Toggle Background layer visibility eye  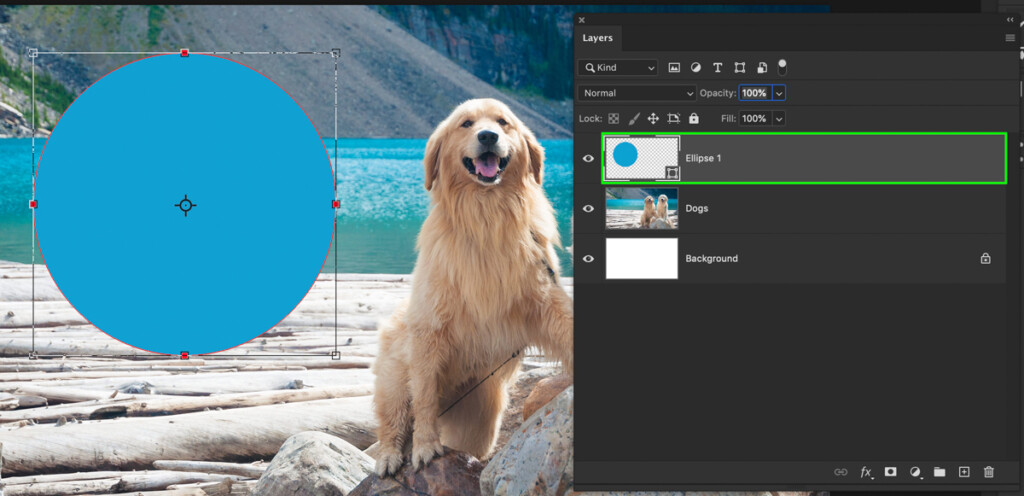tap(588, 258)
